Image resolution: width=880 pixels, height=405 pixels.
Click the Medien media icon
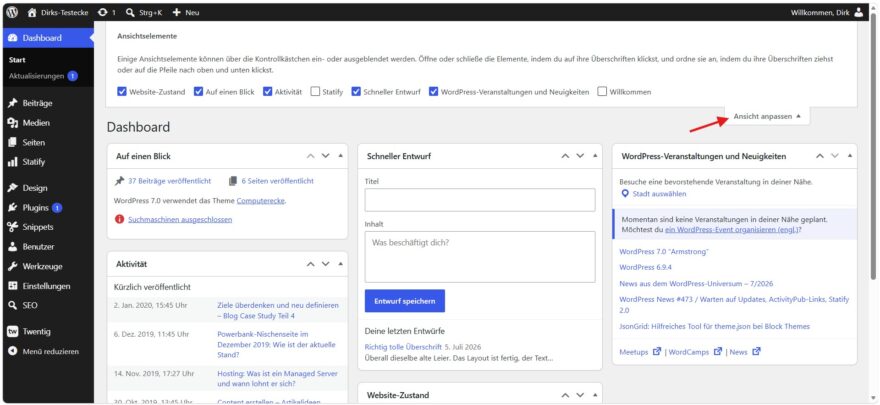click(13, 123)
